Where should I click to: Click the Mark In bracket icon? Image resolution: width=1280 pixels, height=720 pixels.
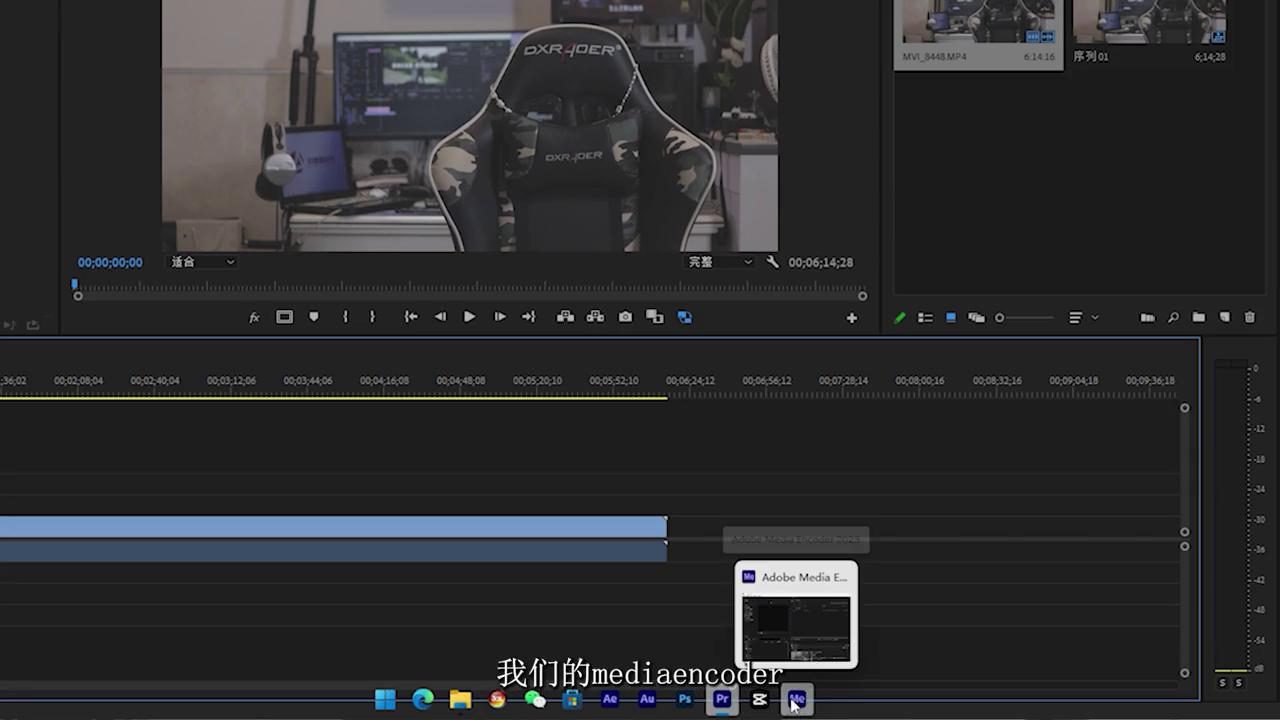(345, 317)
